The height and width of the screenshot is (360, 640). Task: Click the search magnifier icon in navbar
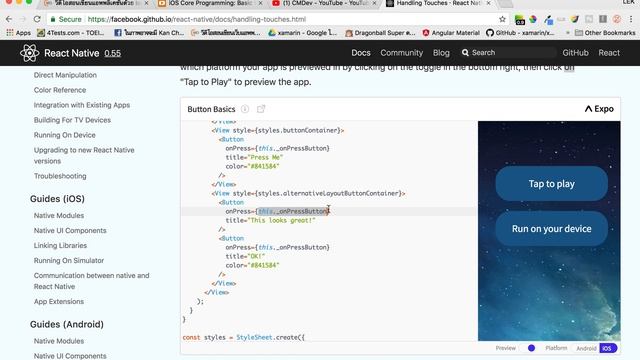465,53
